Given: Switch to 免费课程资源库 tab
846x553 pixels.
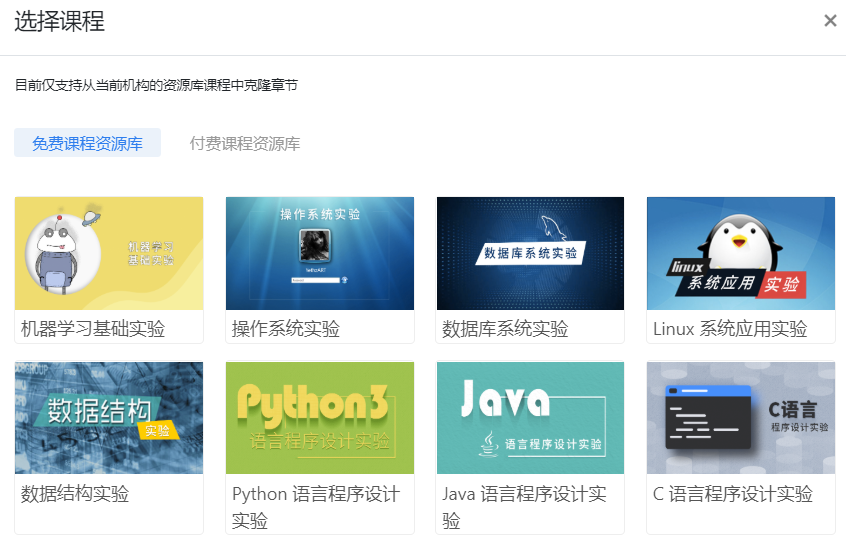Looking at the screenshot, I should click(x=87, y=143).
